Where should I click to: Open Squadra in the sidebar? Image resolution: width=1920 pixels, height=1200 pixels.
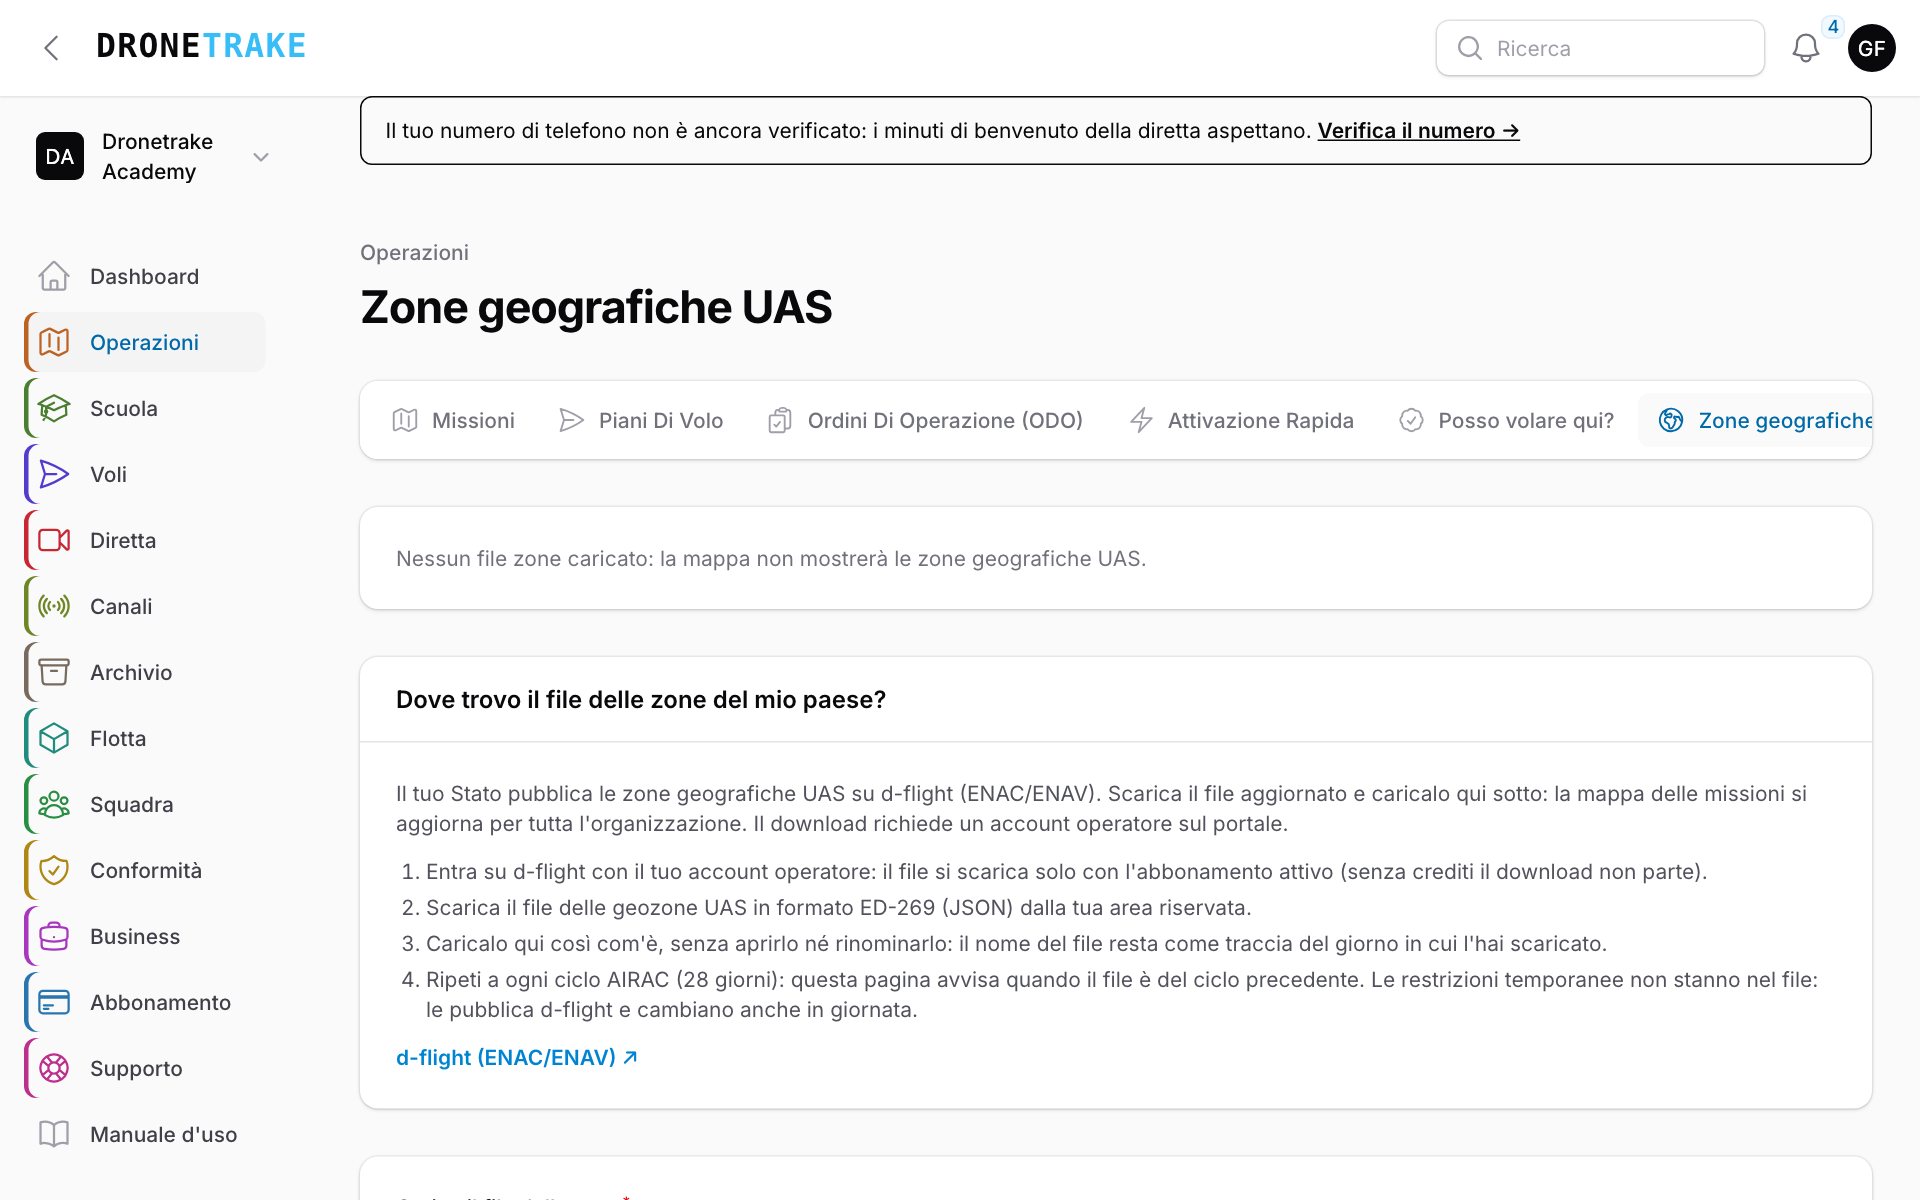[x=146, y=804]
